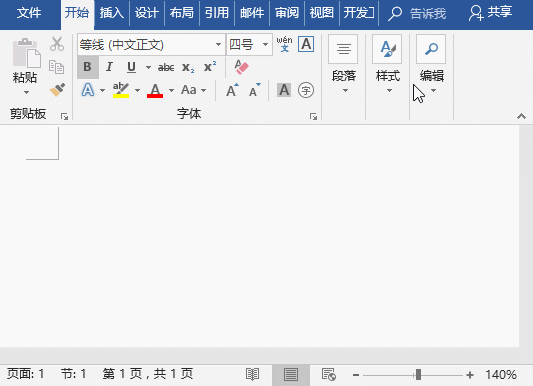Open the 文件 File tab
The width and height of the screenshot is (533, 386).
pos(29,13)
